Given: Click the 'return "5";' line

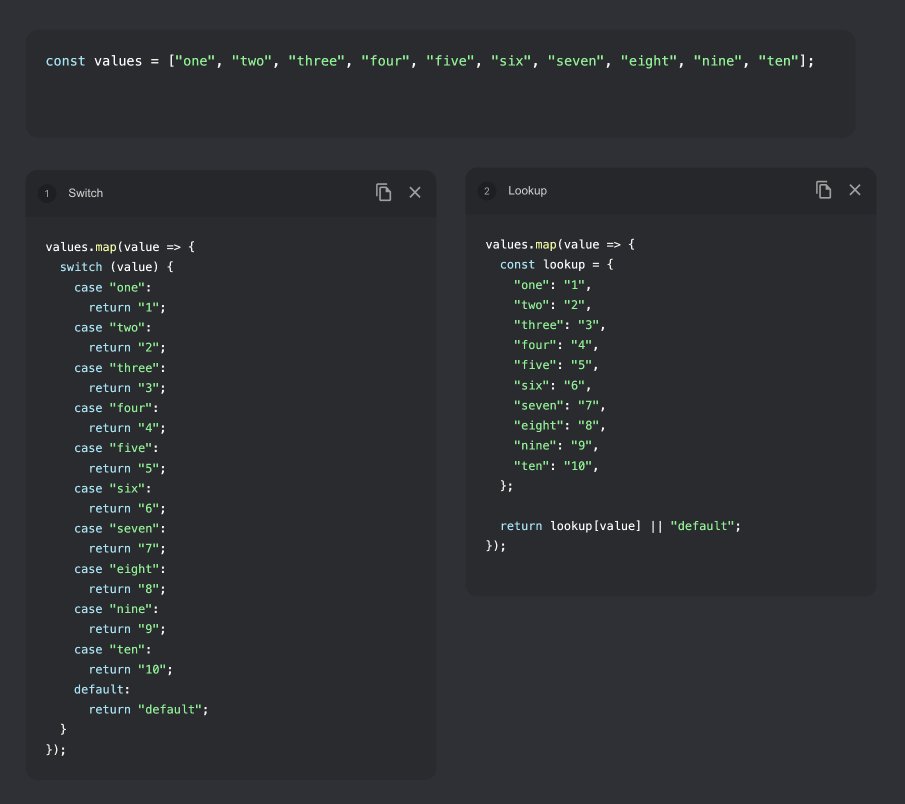Looking at the screenshot, I should (127, 468).
